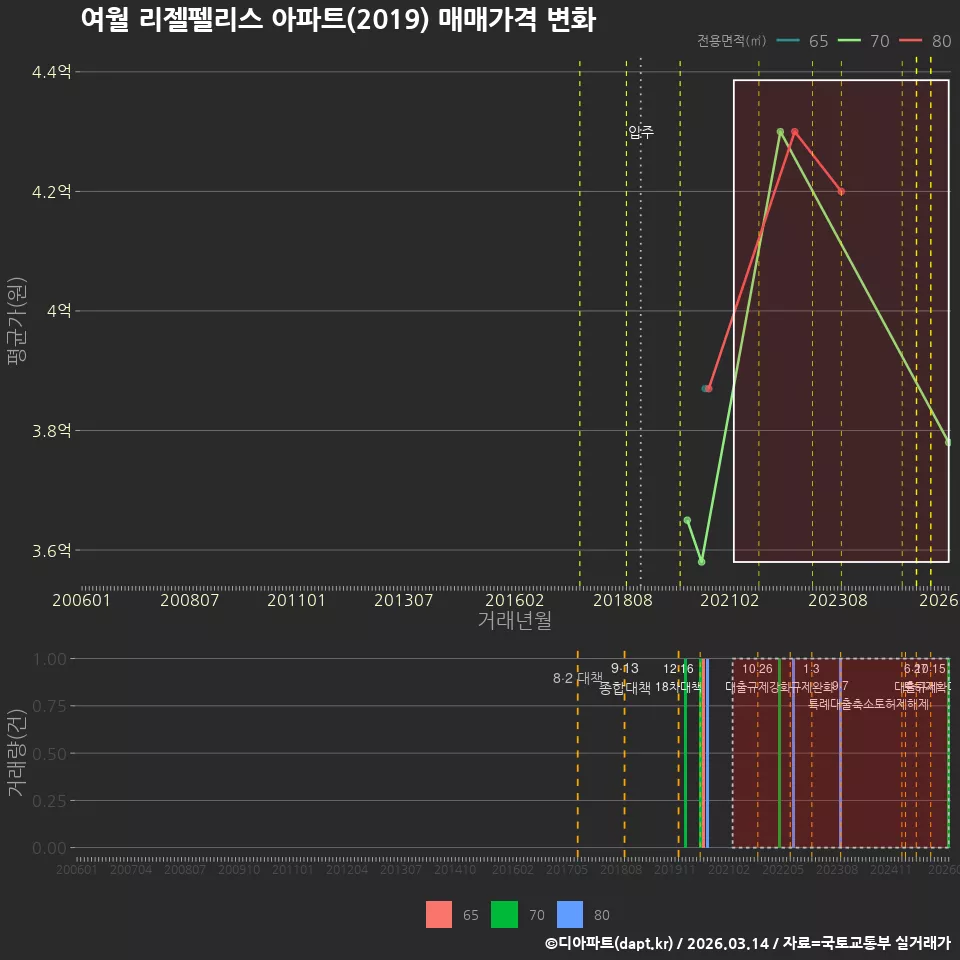Click the 1·3 policy label

pos(811,669)
